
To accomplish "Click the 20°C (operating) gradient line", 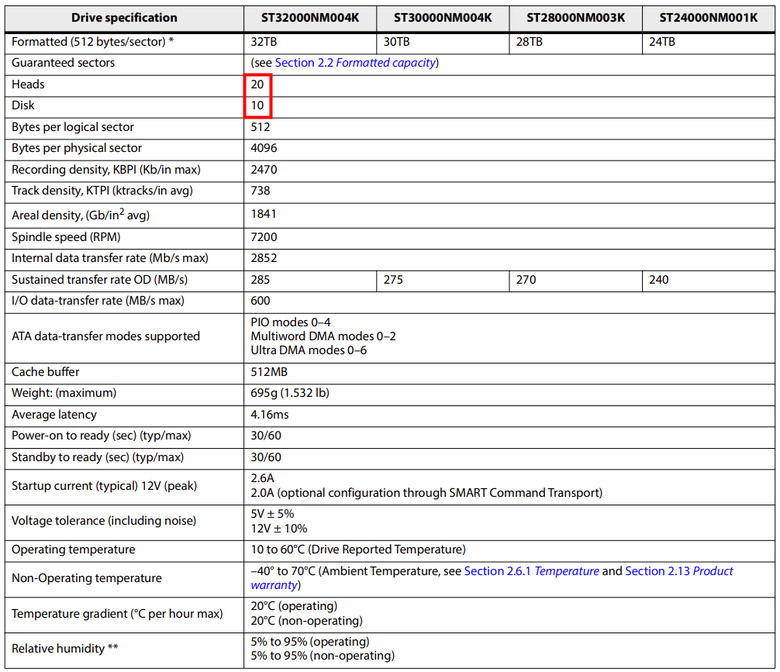I will pos(294,606).
